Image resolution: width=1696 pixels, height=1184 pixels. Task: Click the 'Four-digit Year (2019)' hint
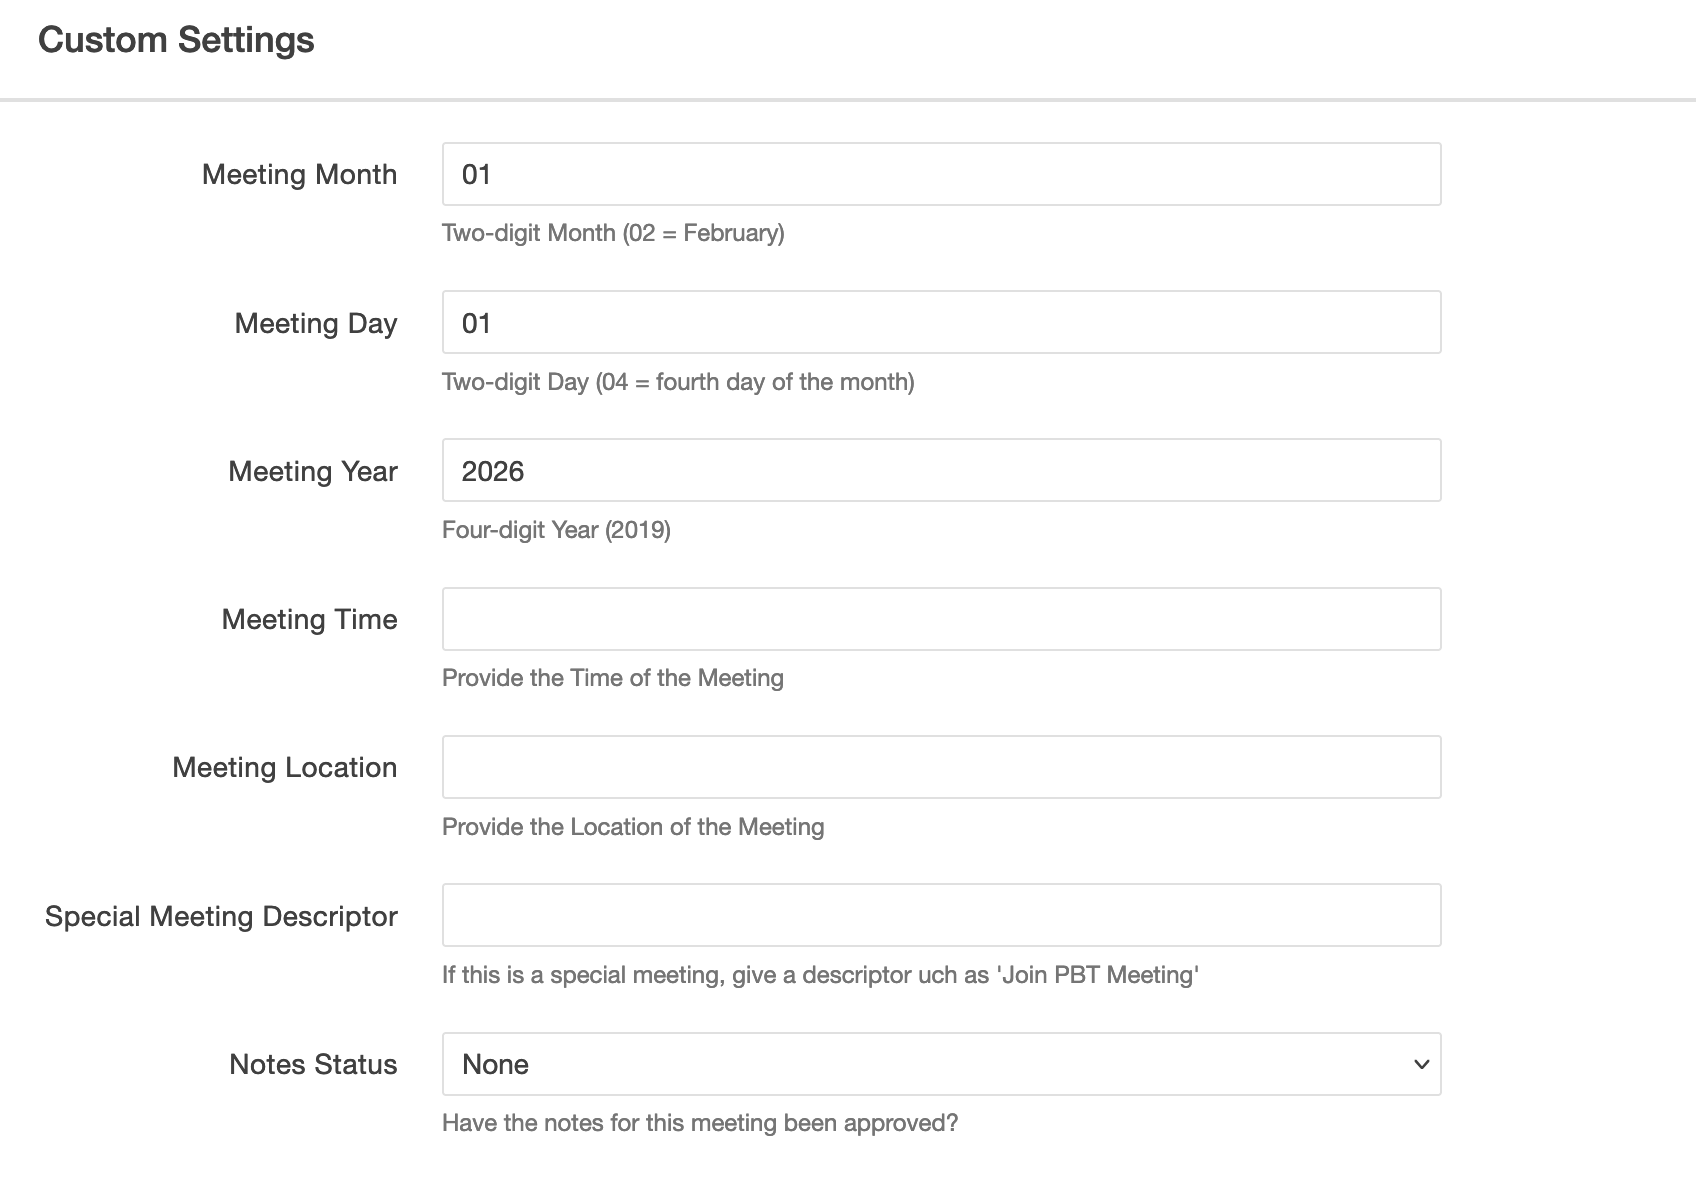coord(556,530)
